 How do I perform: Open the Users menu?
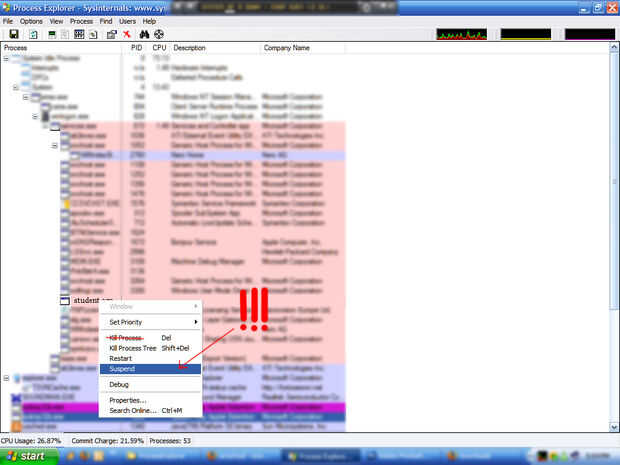127,21
